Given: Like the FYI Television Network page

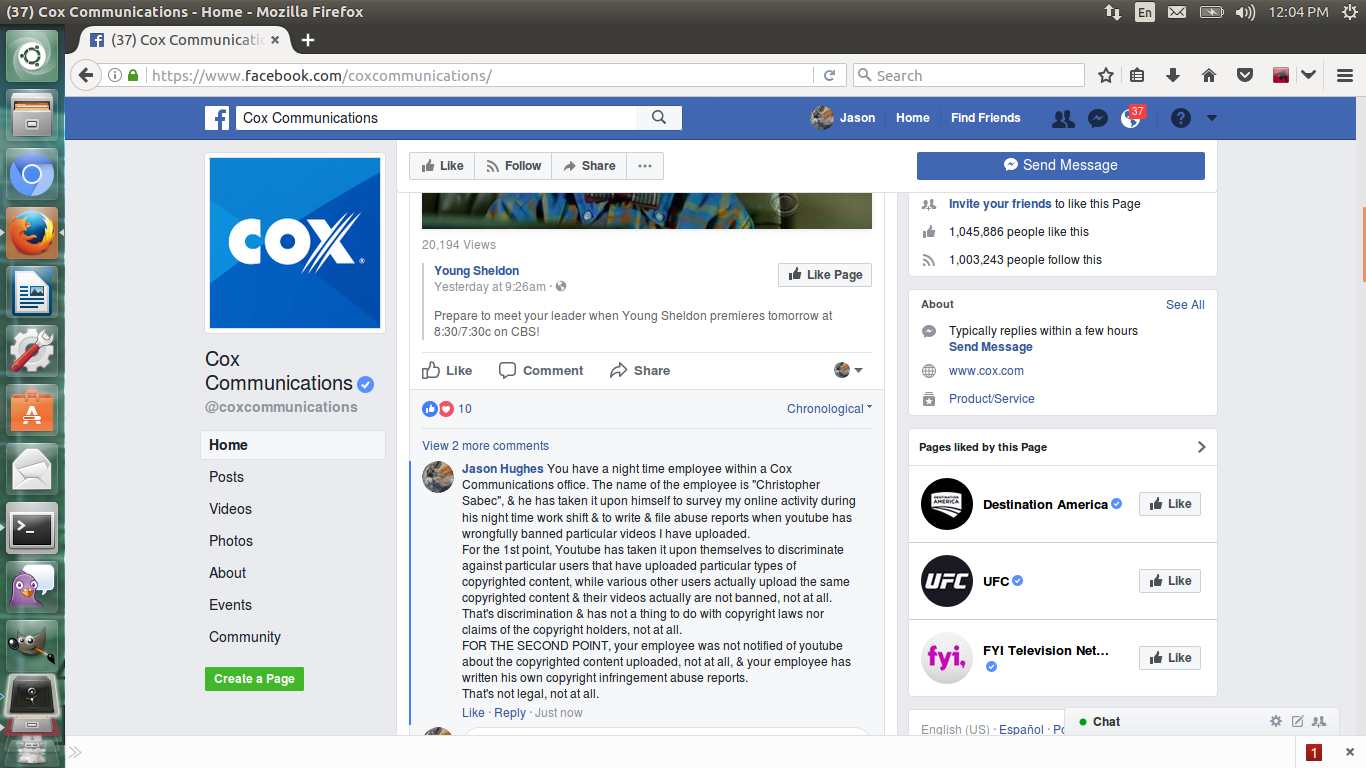Looking at the screenshot, I should coord(1170,658).
